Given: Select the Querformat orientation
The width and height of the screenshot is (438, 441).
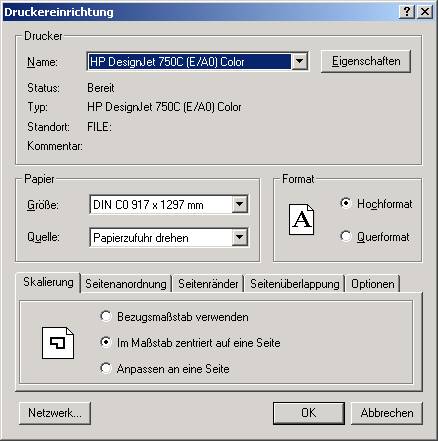Looking at the screenshot, I should [x=346, y=237].
